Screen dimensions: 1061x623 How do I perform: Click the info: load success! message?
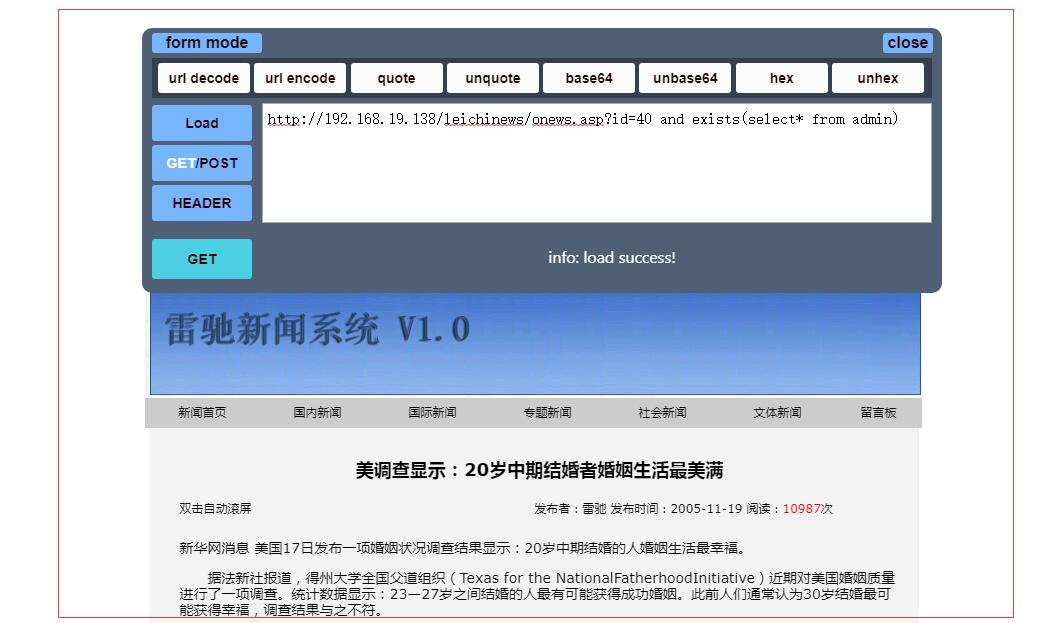coord(612,258)
